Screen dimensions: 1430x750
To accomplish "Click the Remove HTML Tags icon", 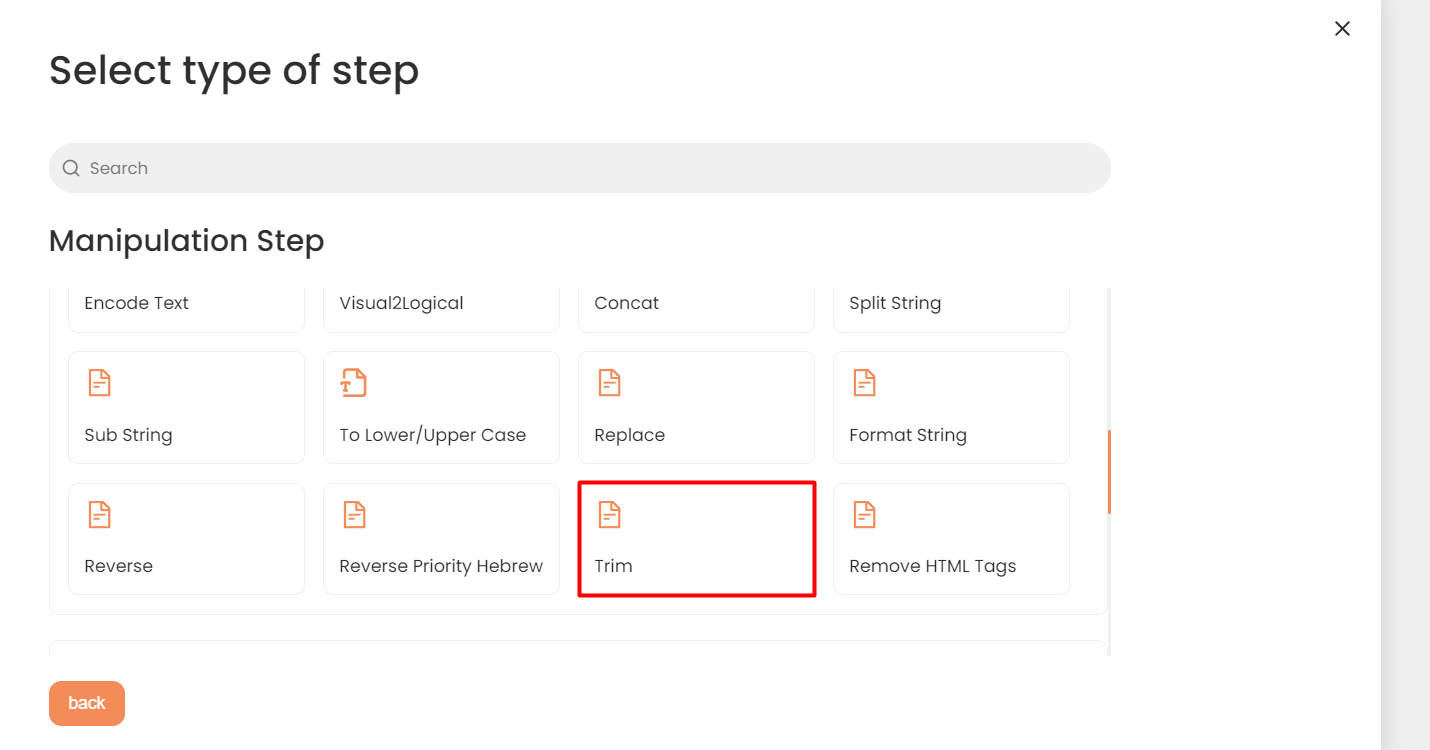I will tap(865, 515).
